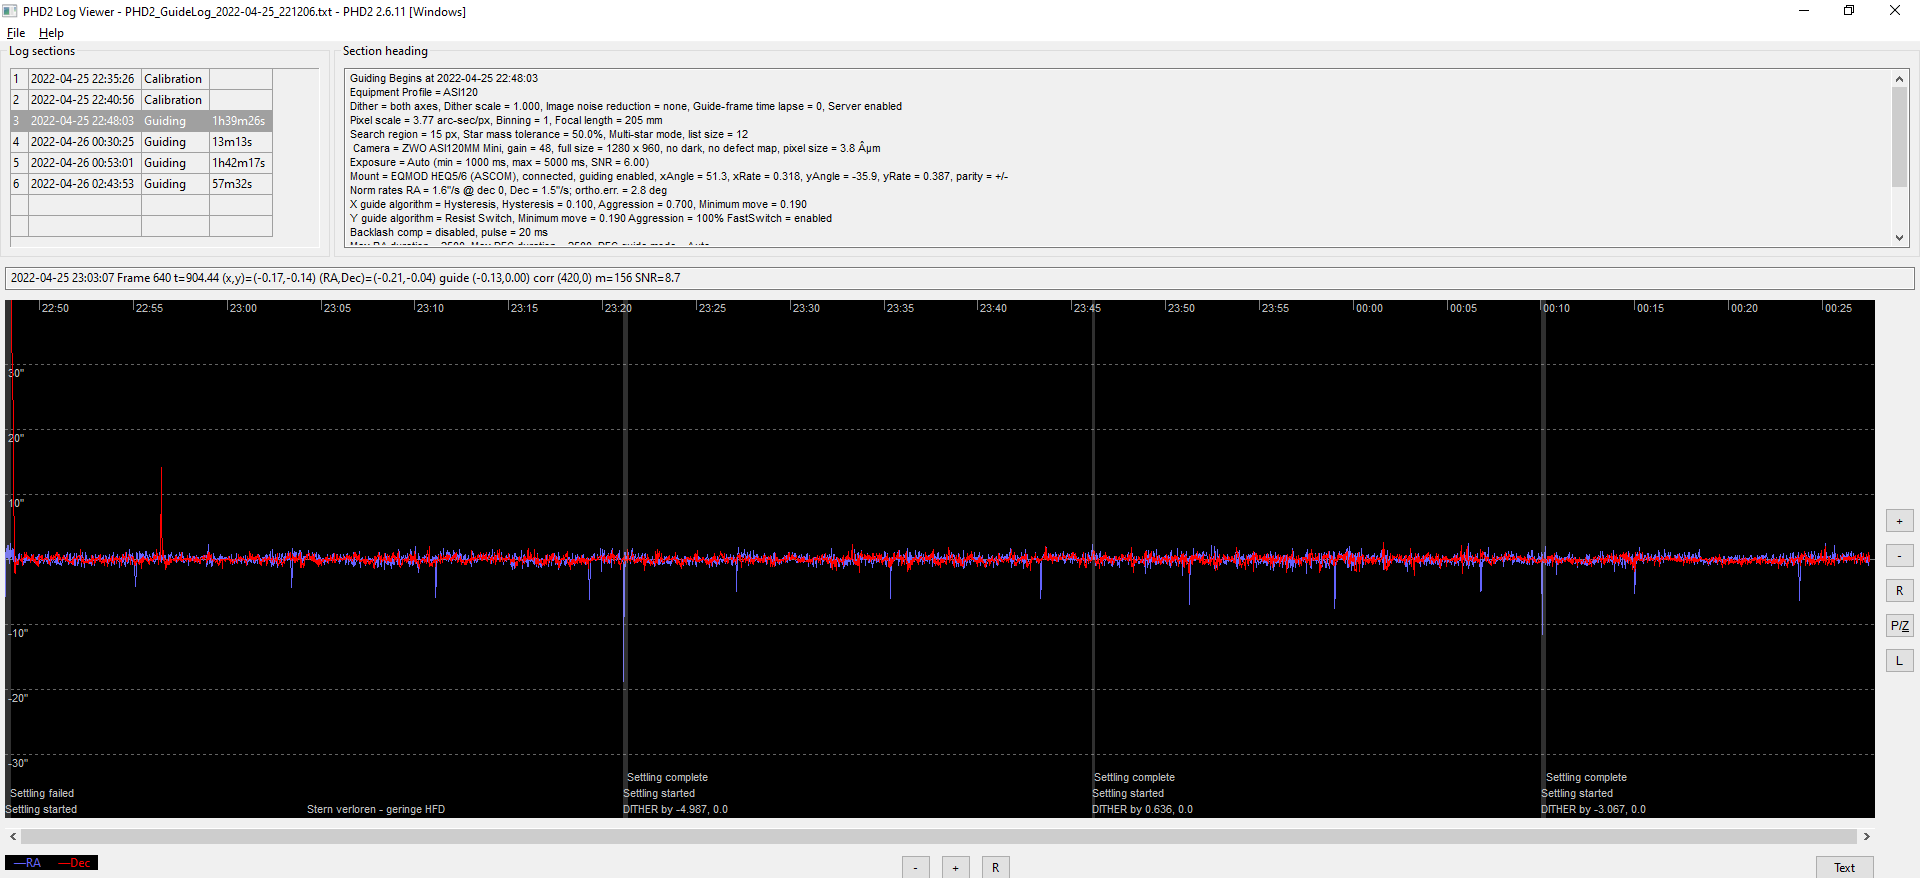Click horizontal zoom out minus button below graph
This screenshot has height=878, width=1920.
pos(916,868)
